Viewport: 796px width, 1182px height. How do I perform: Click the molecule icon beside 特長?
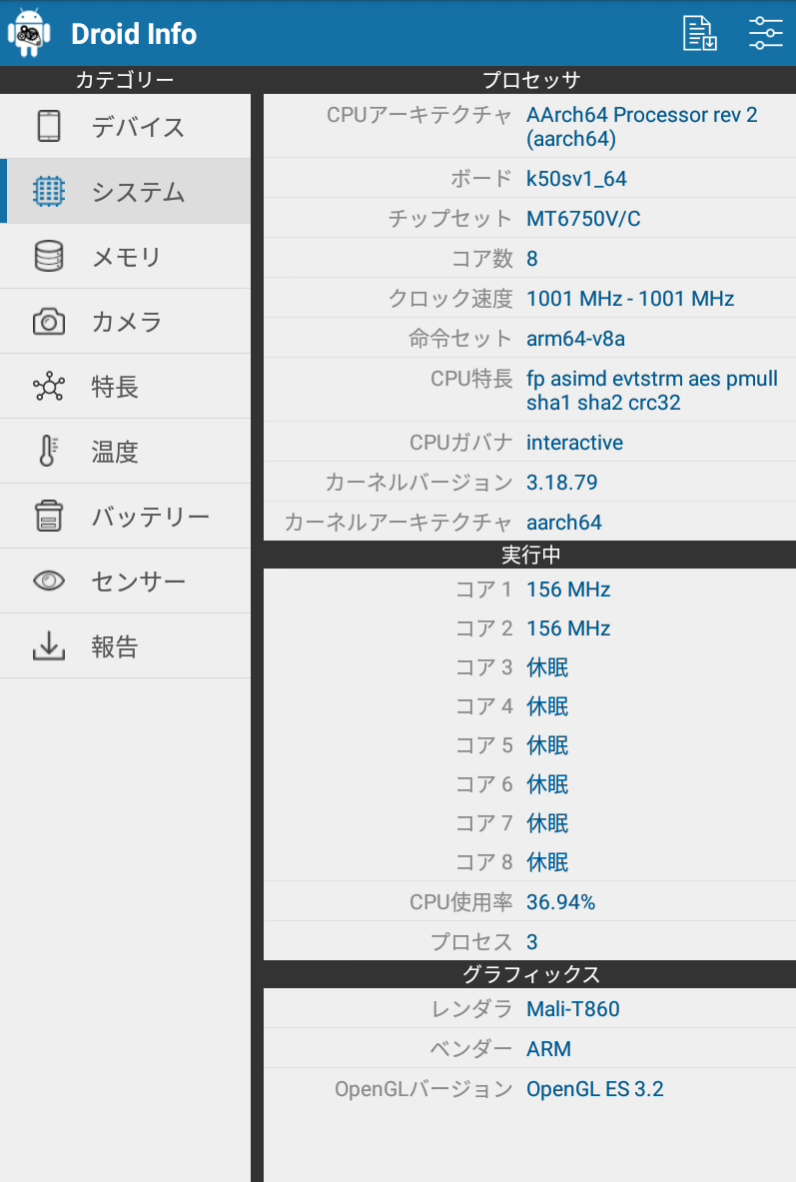(x=49, y=386)
